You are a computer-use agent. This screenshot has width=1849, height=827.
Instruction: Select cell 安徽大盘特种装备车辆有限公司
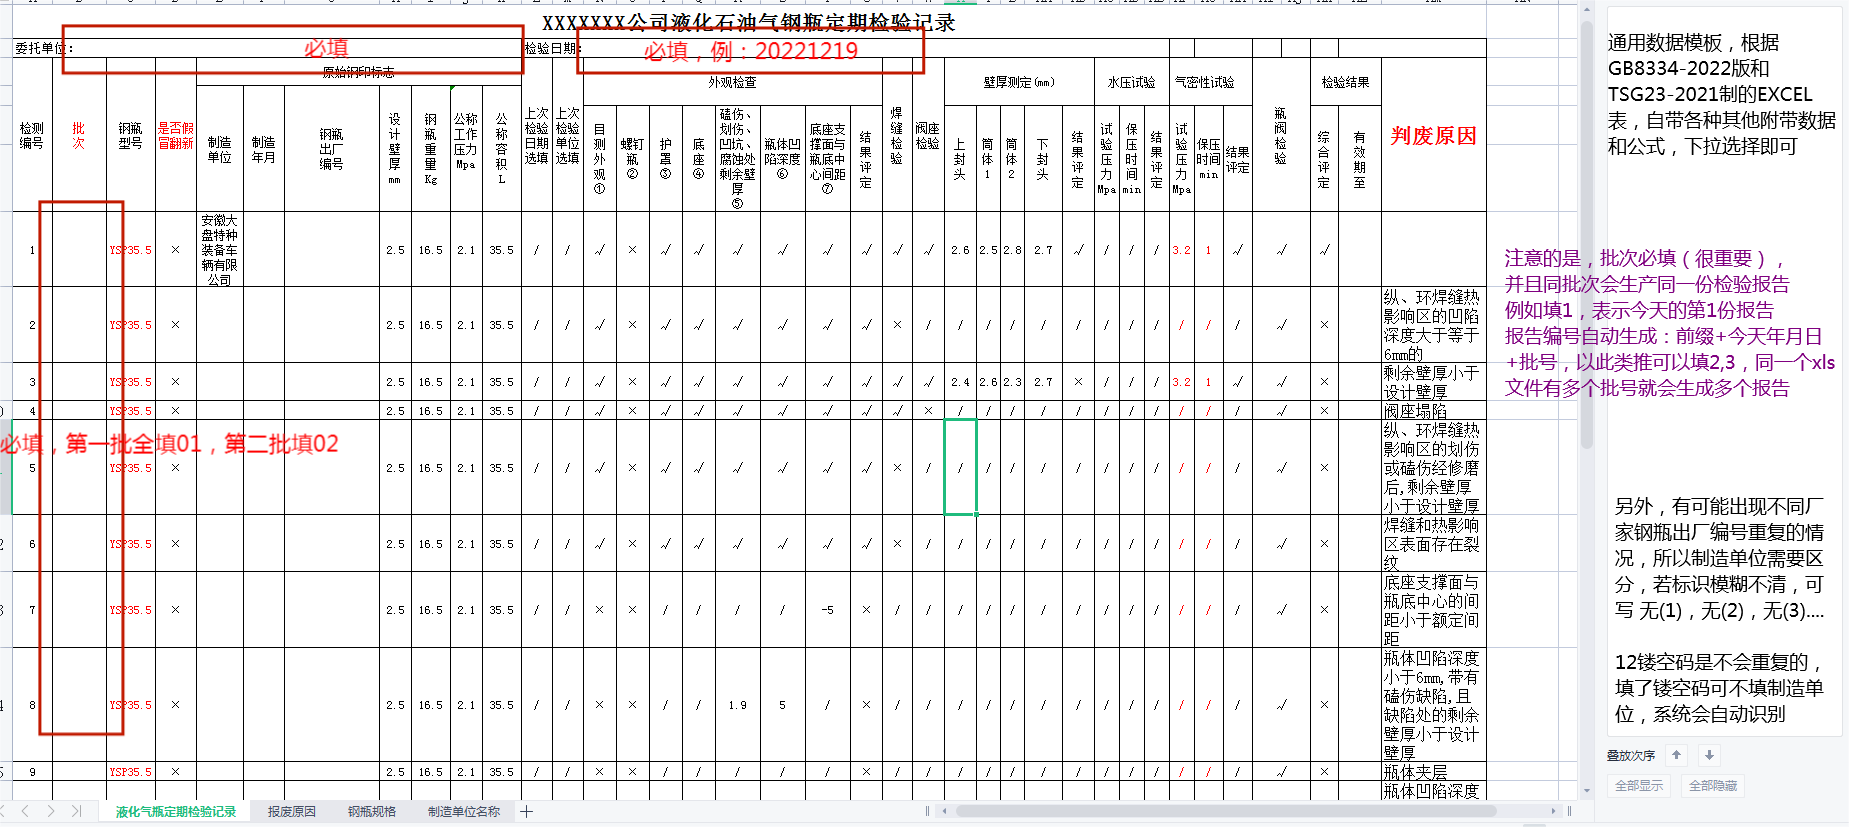coord(220,250)
